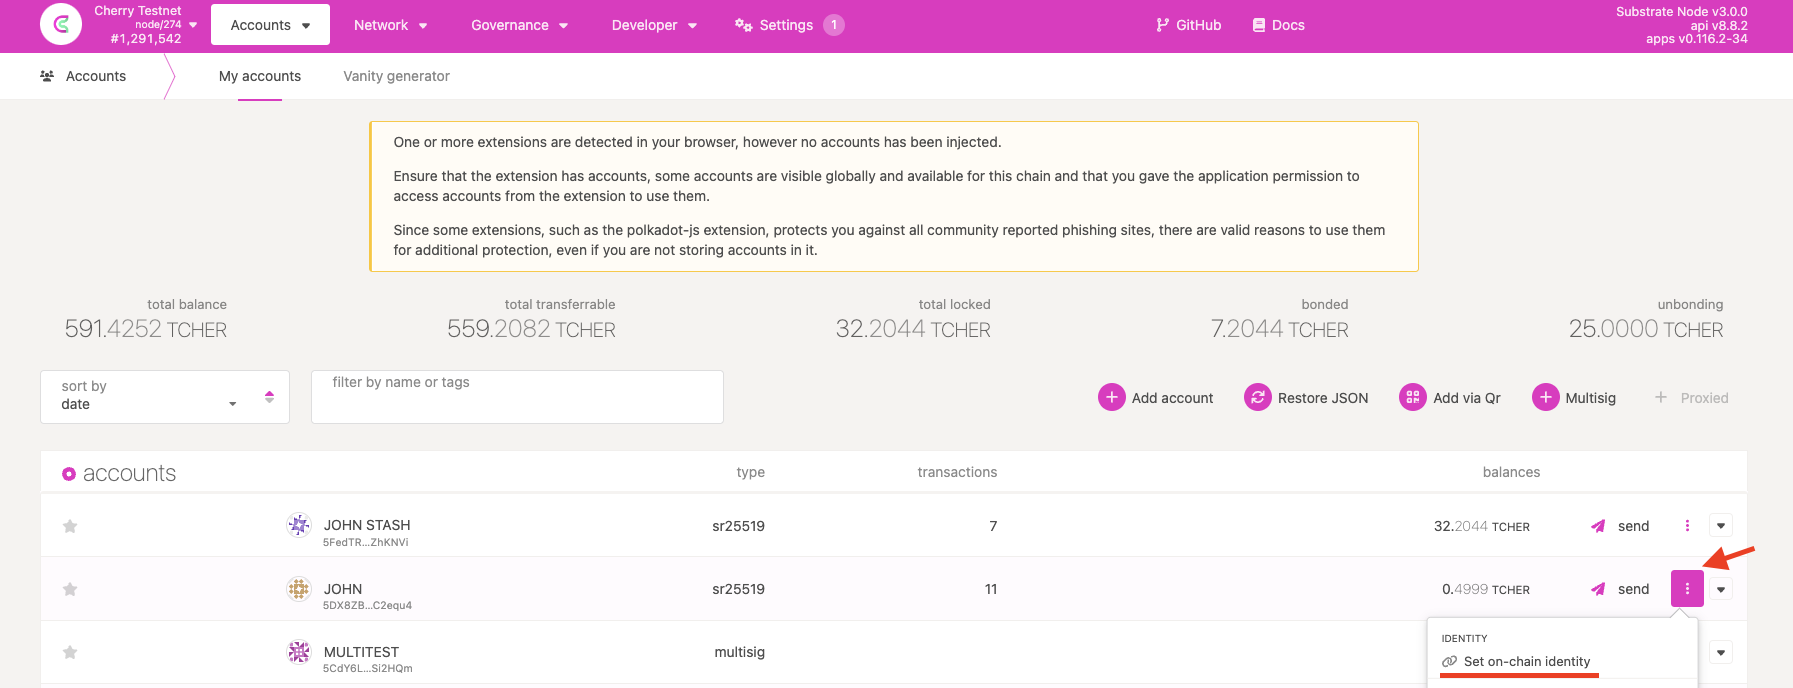Click the send icon for JOHN STASH
Viewport: 1793px width, 688px height.
[1598, 526]
